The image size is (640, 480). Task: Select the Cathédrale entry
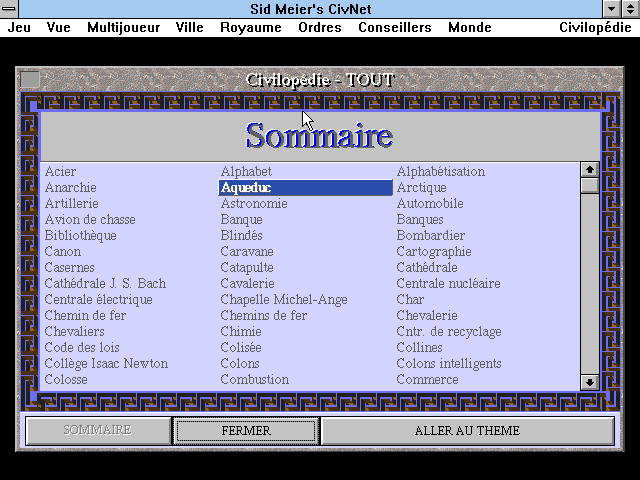coord(427,267)
